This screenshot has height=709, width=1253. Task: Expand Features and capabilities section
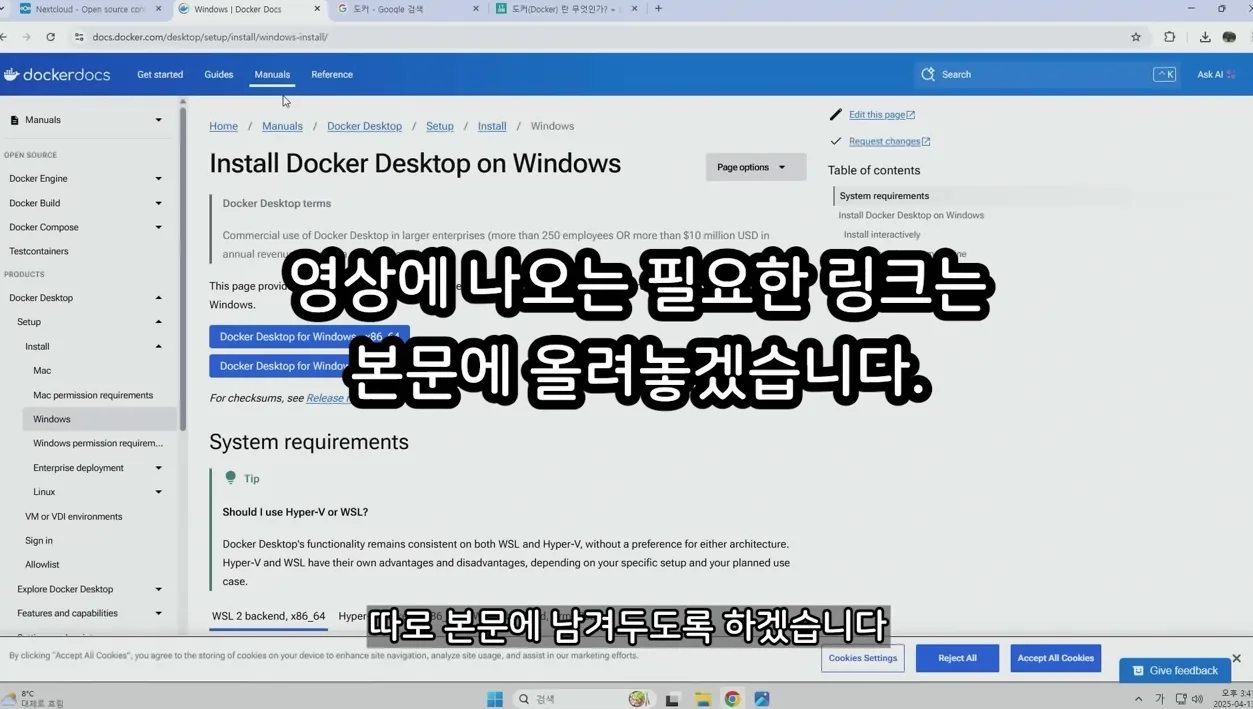pos(158,613)
